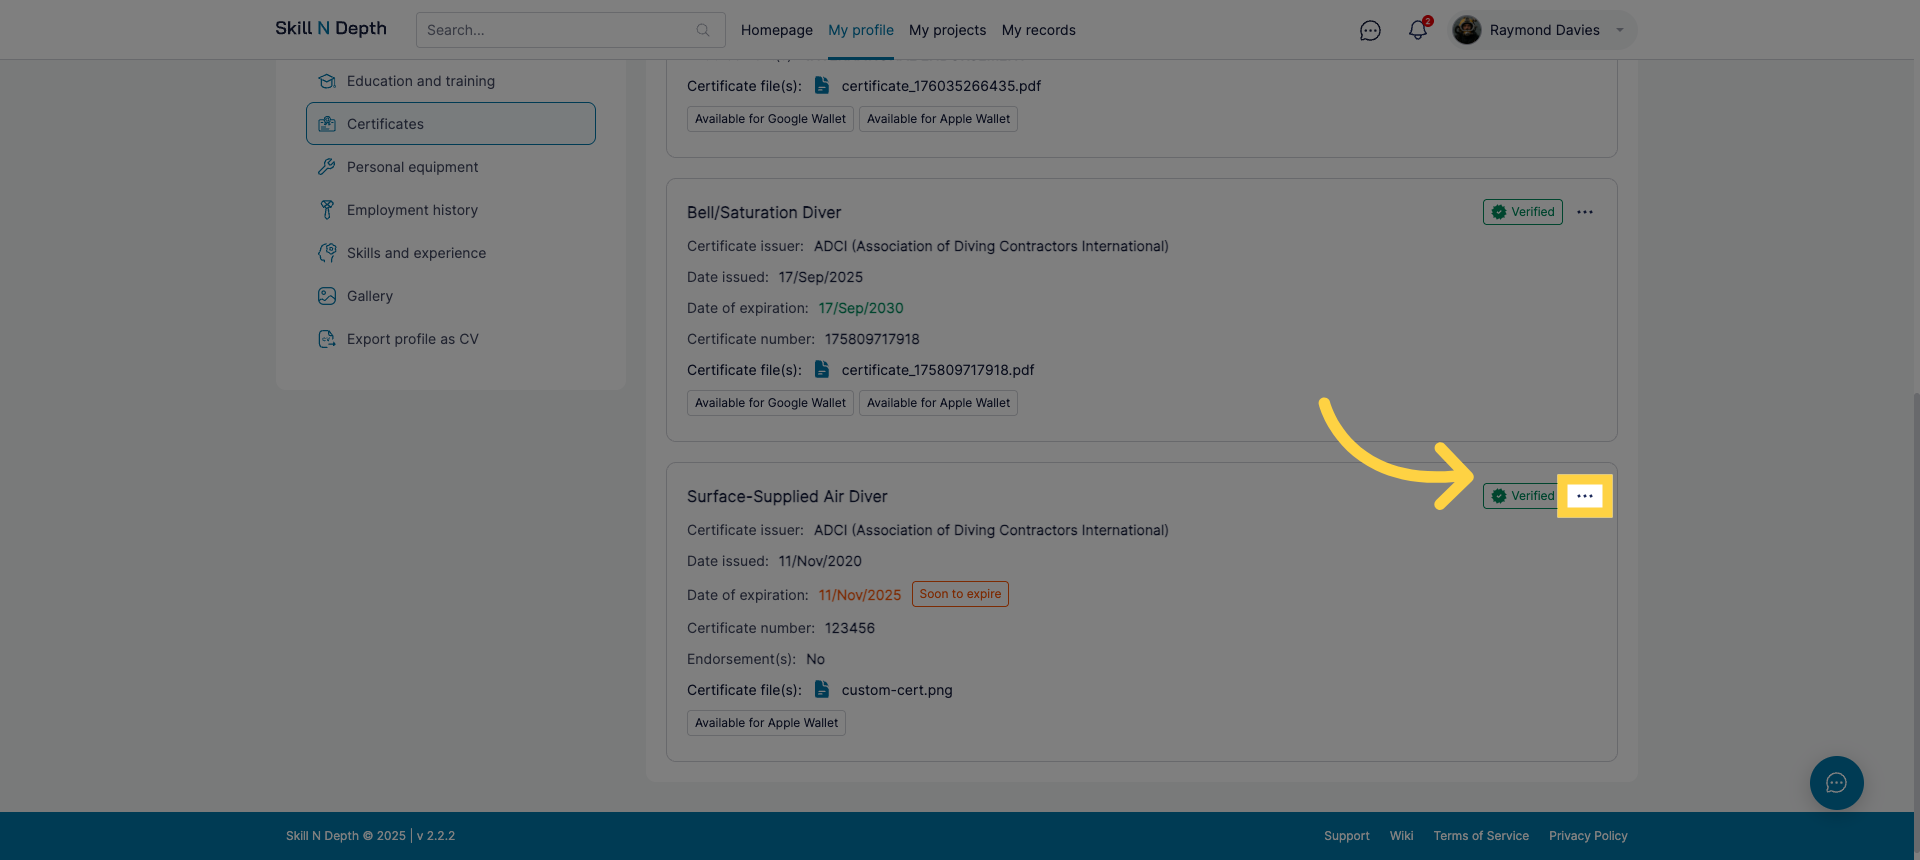Select Employment history sidebar item
The image size is (1920, 860).
tap(451, 210)
